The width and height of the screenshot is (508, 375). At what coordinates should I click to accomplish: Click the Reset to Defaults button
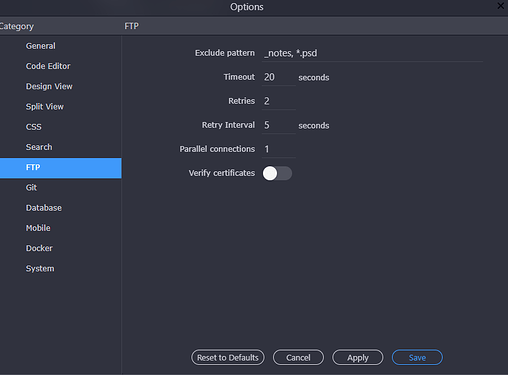click(228, 358)
